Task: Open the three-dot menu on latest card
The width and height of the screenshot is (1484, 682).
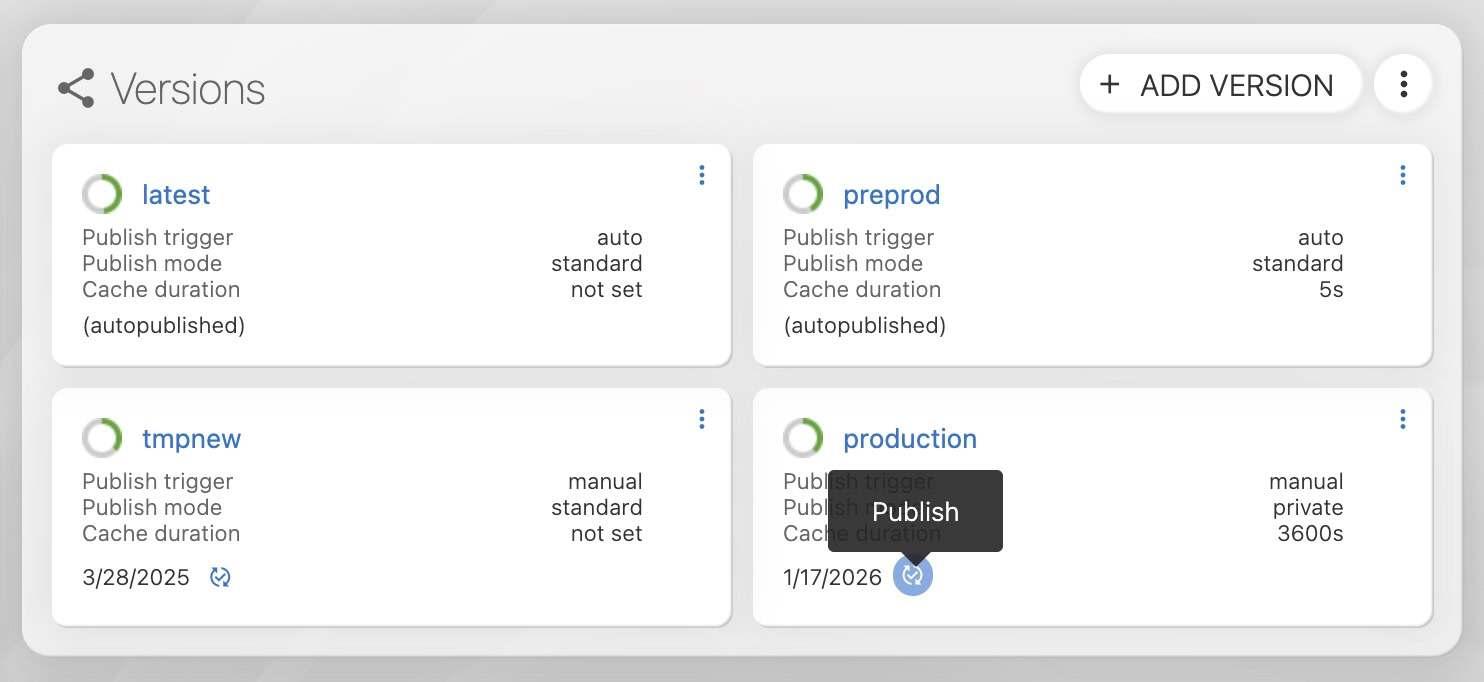Action: click(701, 176)
